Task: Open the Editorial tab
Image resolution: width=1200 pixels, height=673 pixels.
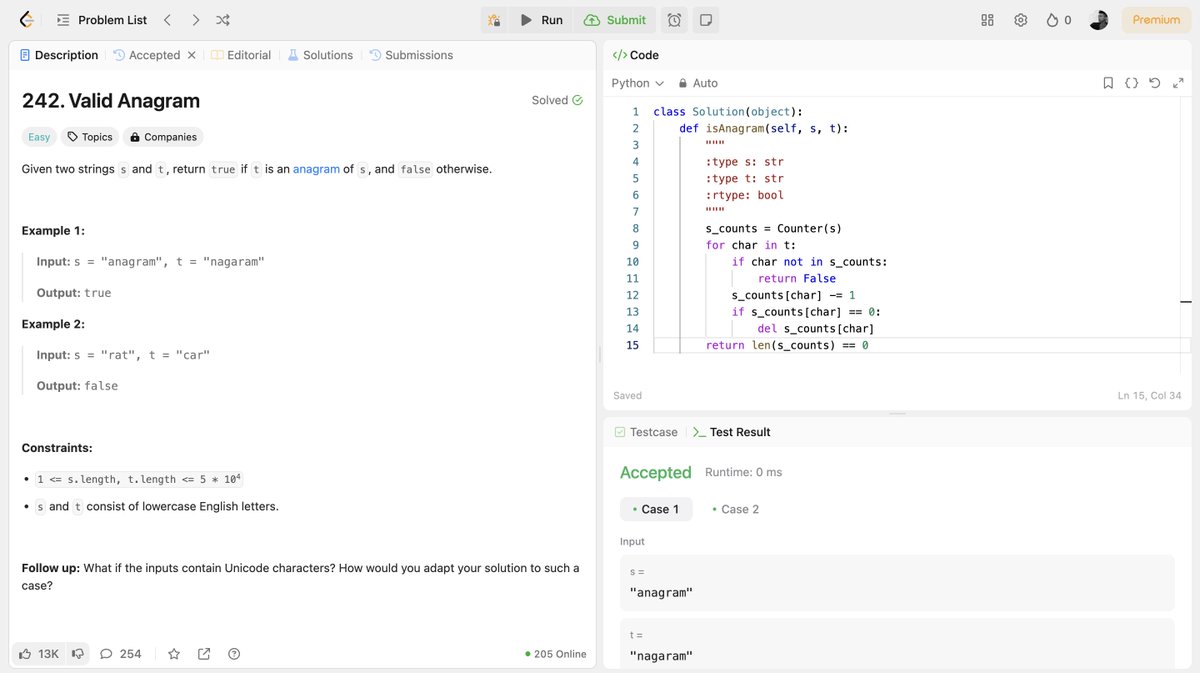Action: 241,55
